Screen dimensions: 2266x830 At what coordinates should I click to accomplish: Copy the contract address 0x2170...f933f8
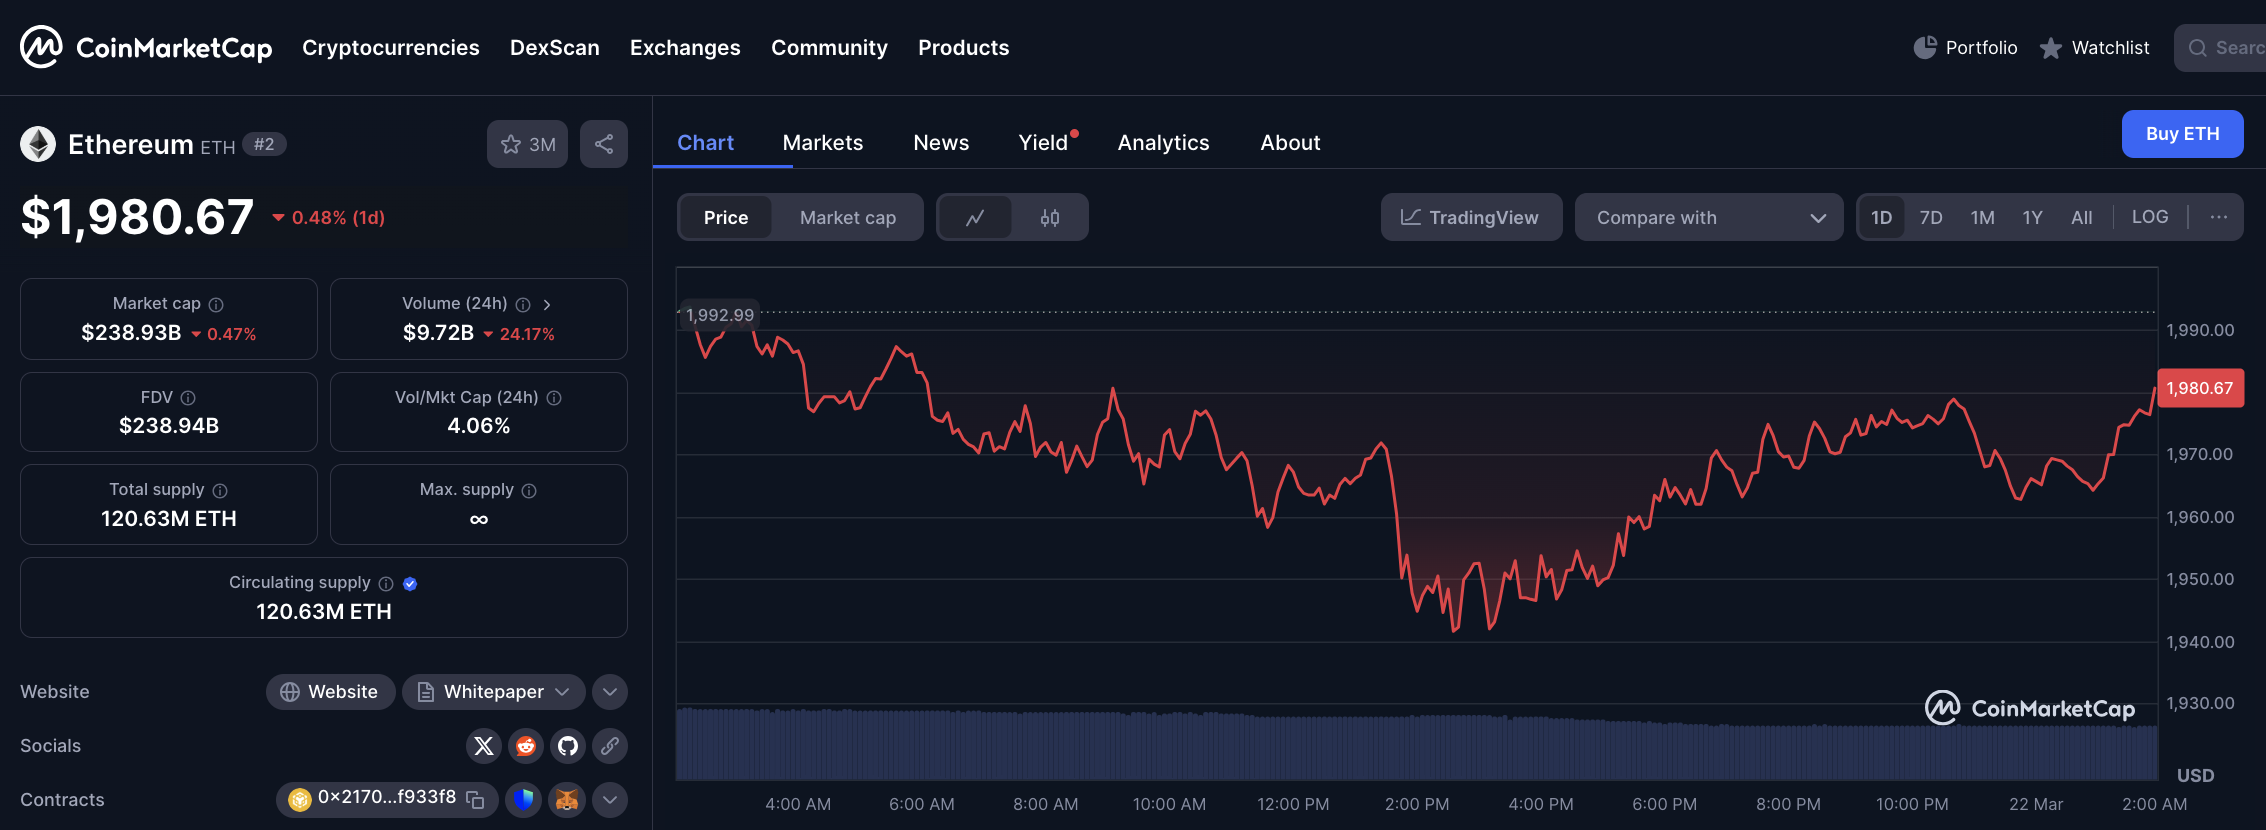click(x=475, y=799)
